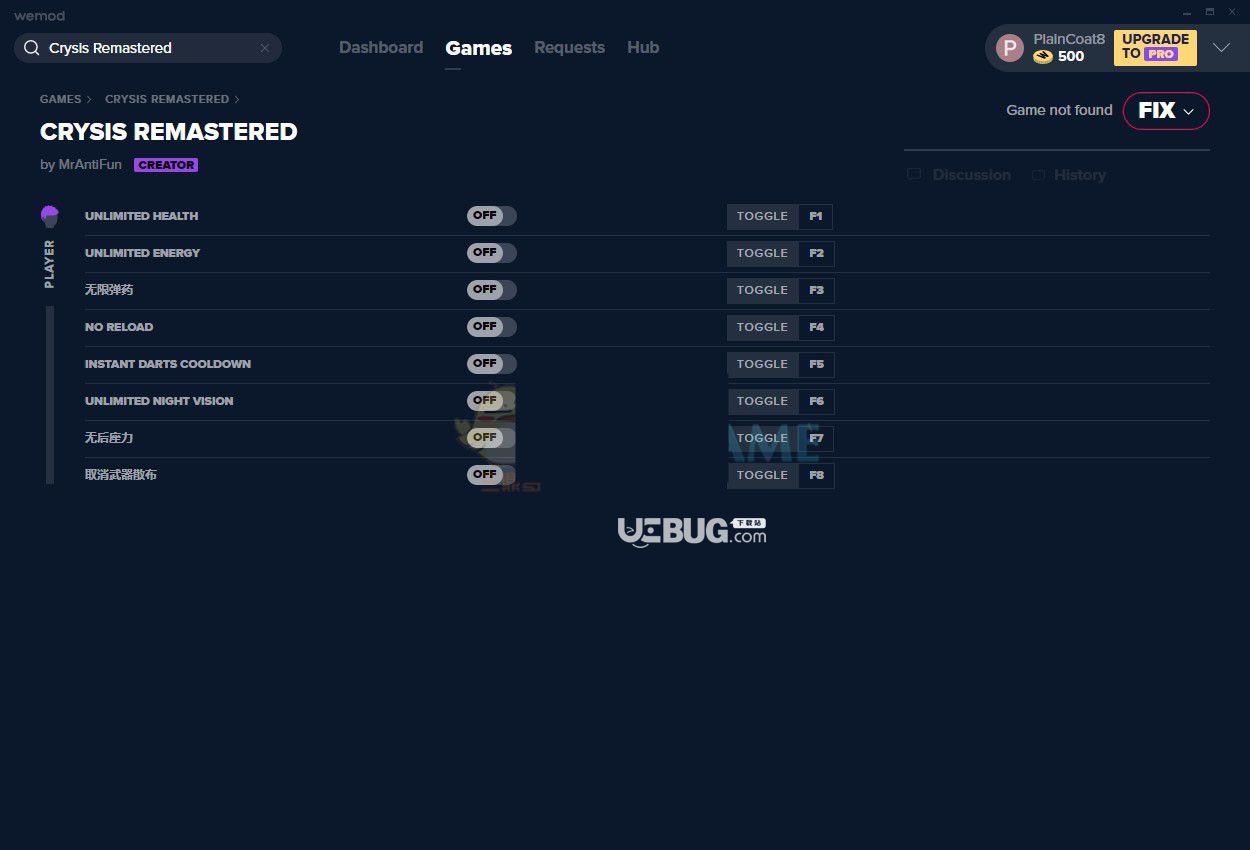Screen dimensions: 1250x850
Task: Click the purple CREATOR badge
Action: 166,165
